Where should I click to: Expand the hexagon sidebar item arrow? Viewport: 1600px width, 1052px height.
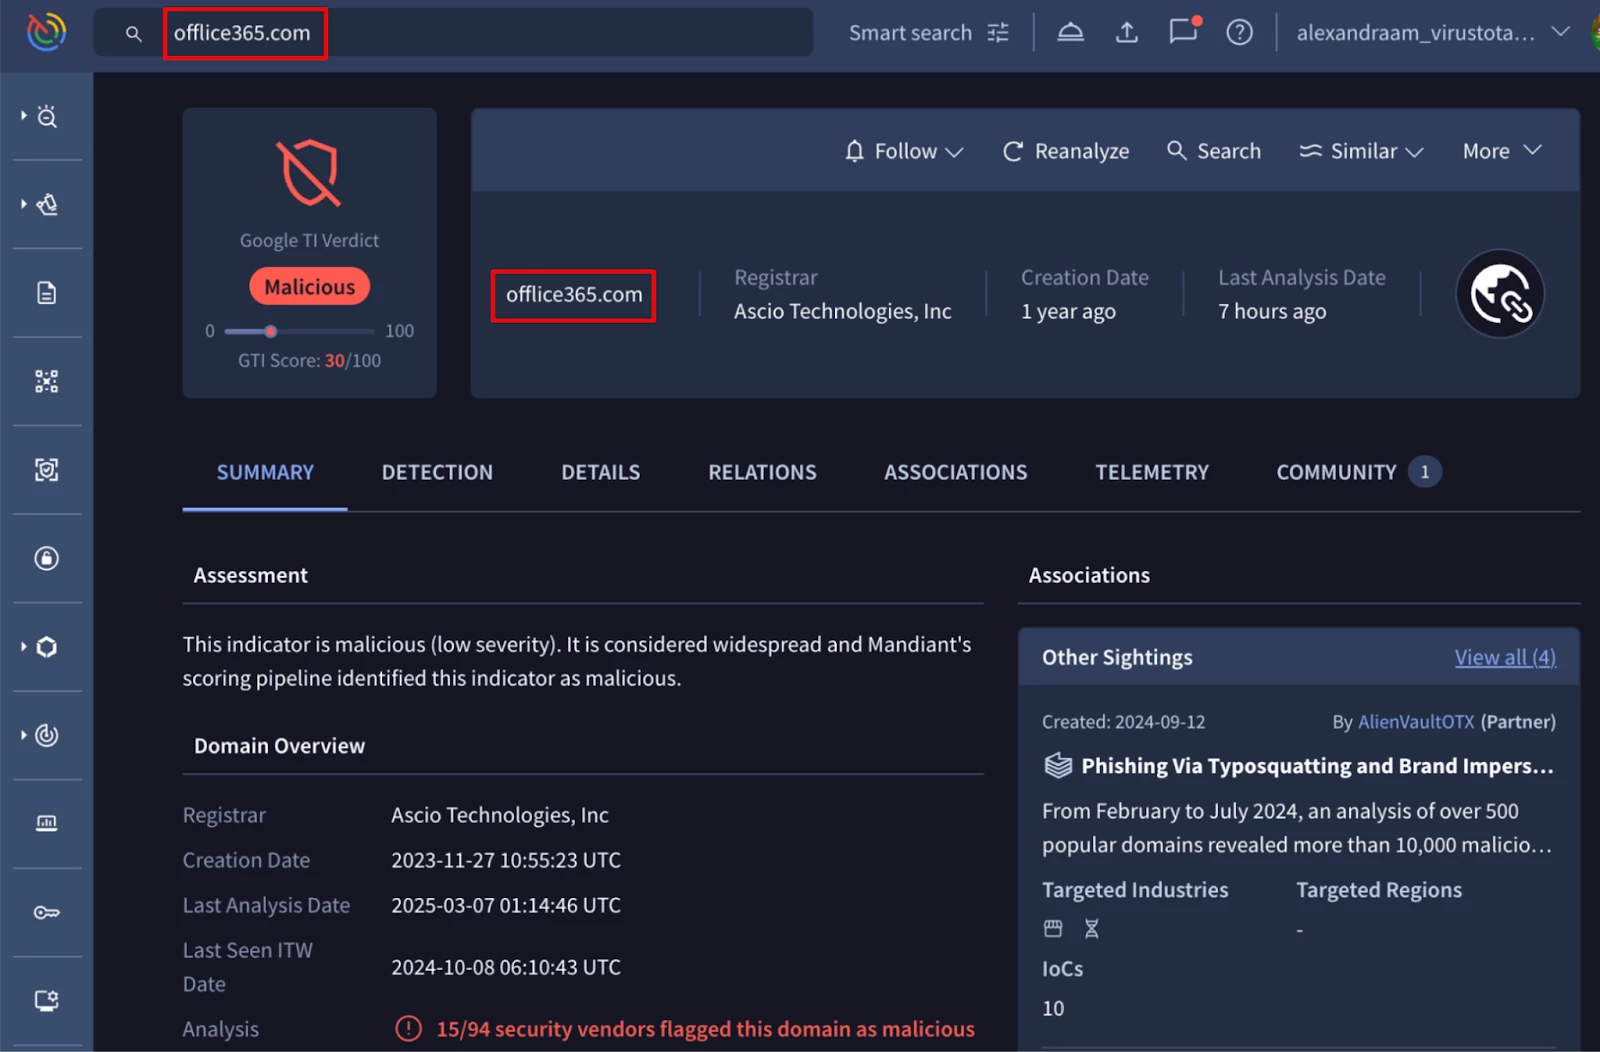23,646
